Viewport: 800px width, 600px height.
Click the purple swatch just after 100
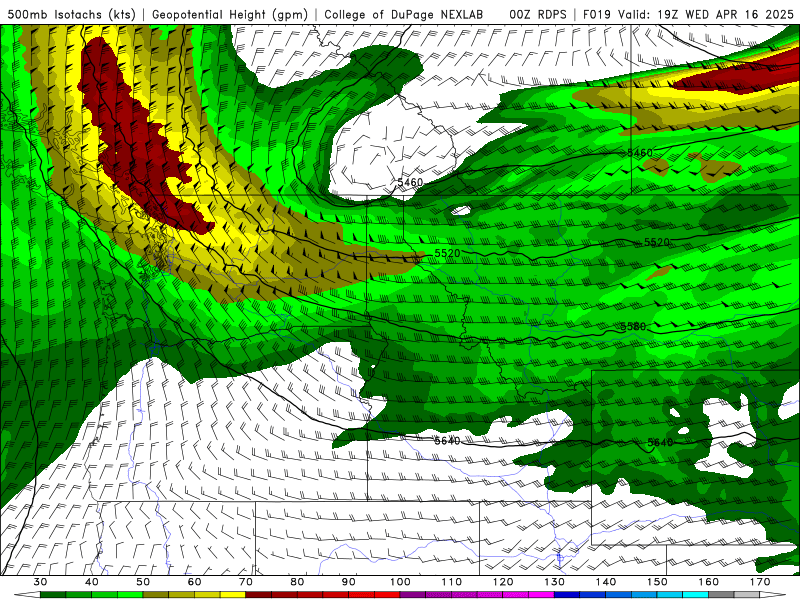coord(413,595)
